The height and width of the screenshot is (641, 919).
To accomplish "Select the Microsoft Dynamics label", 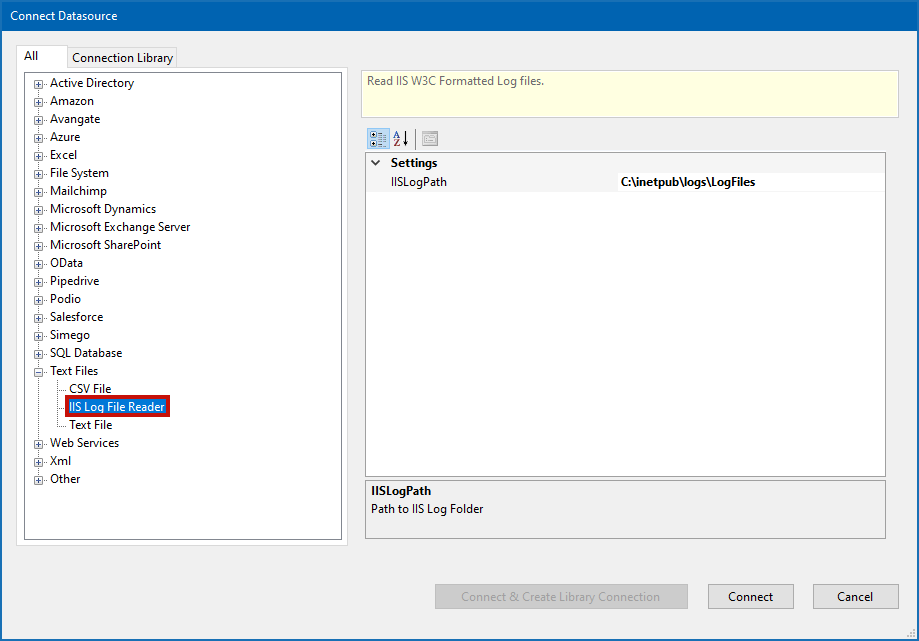I will (103, 209).
